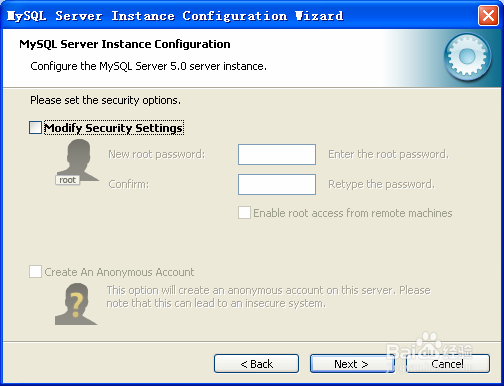
Task: Click the New root password label
Action: click(157, 154)
